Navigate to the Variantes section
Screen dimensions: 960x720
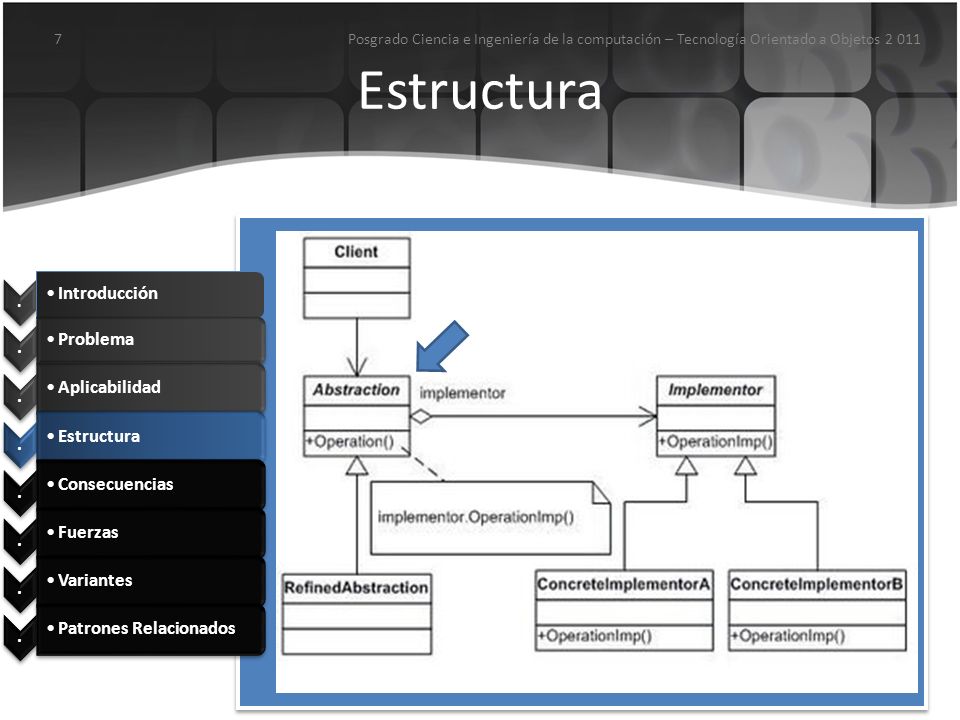click(x=150, y=580)
